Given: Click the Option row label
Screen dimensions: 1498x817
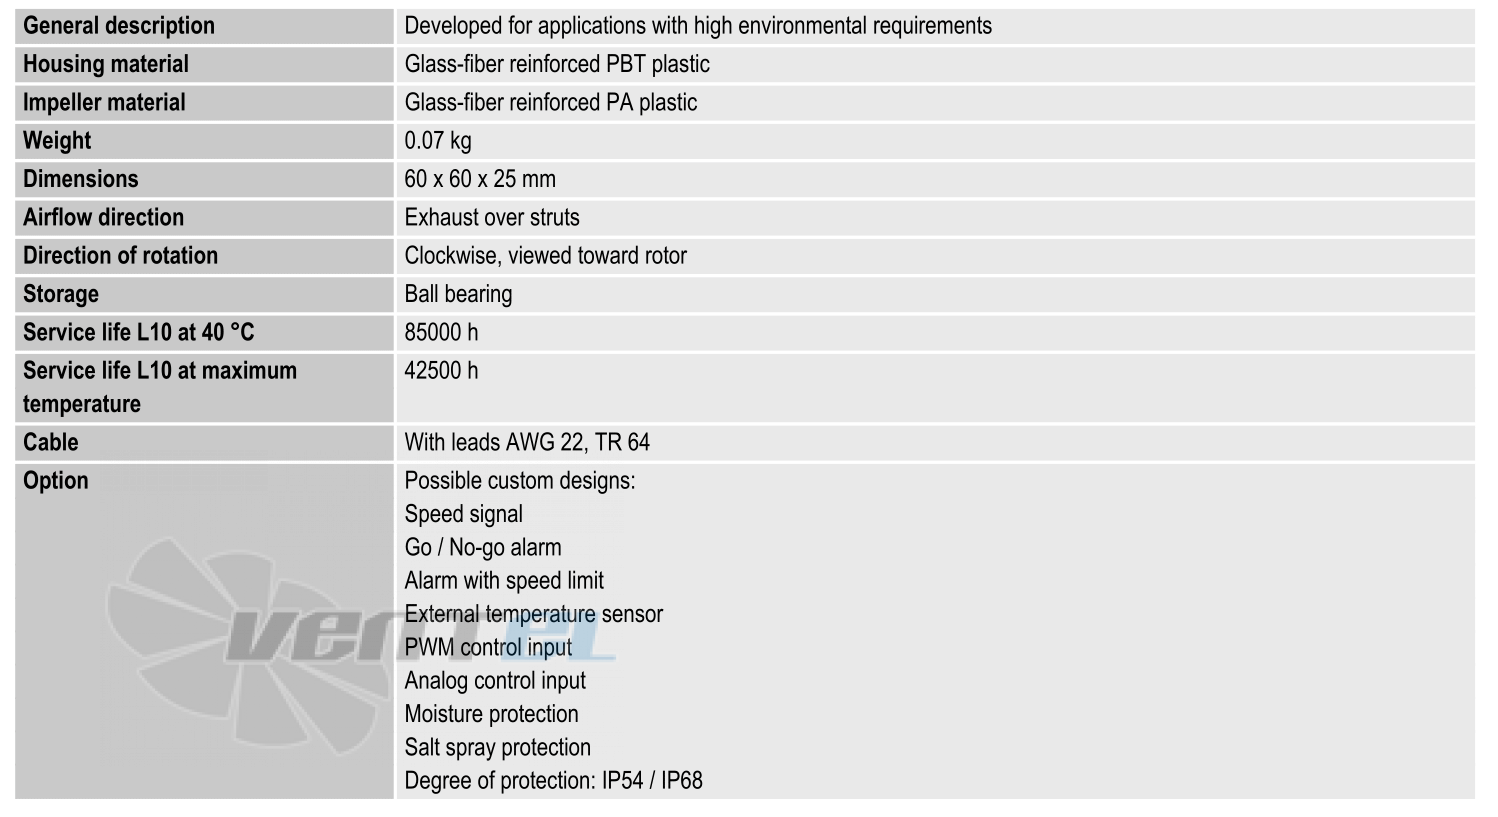Looking at the screenshot, I should (x=56, y=481).
